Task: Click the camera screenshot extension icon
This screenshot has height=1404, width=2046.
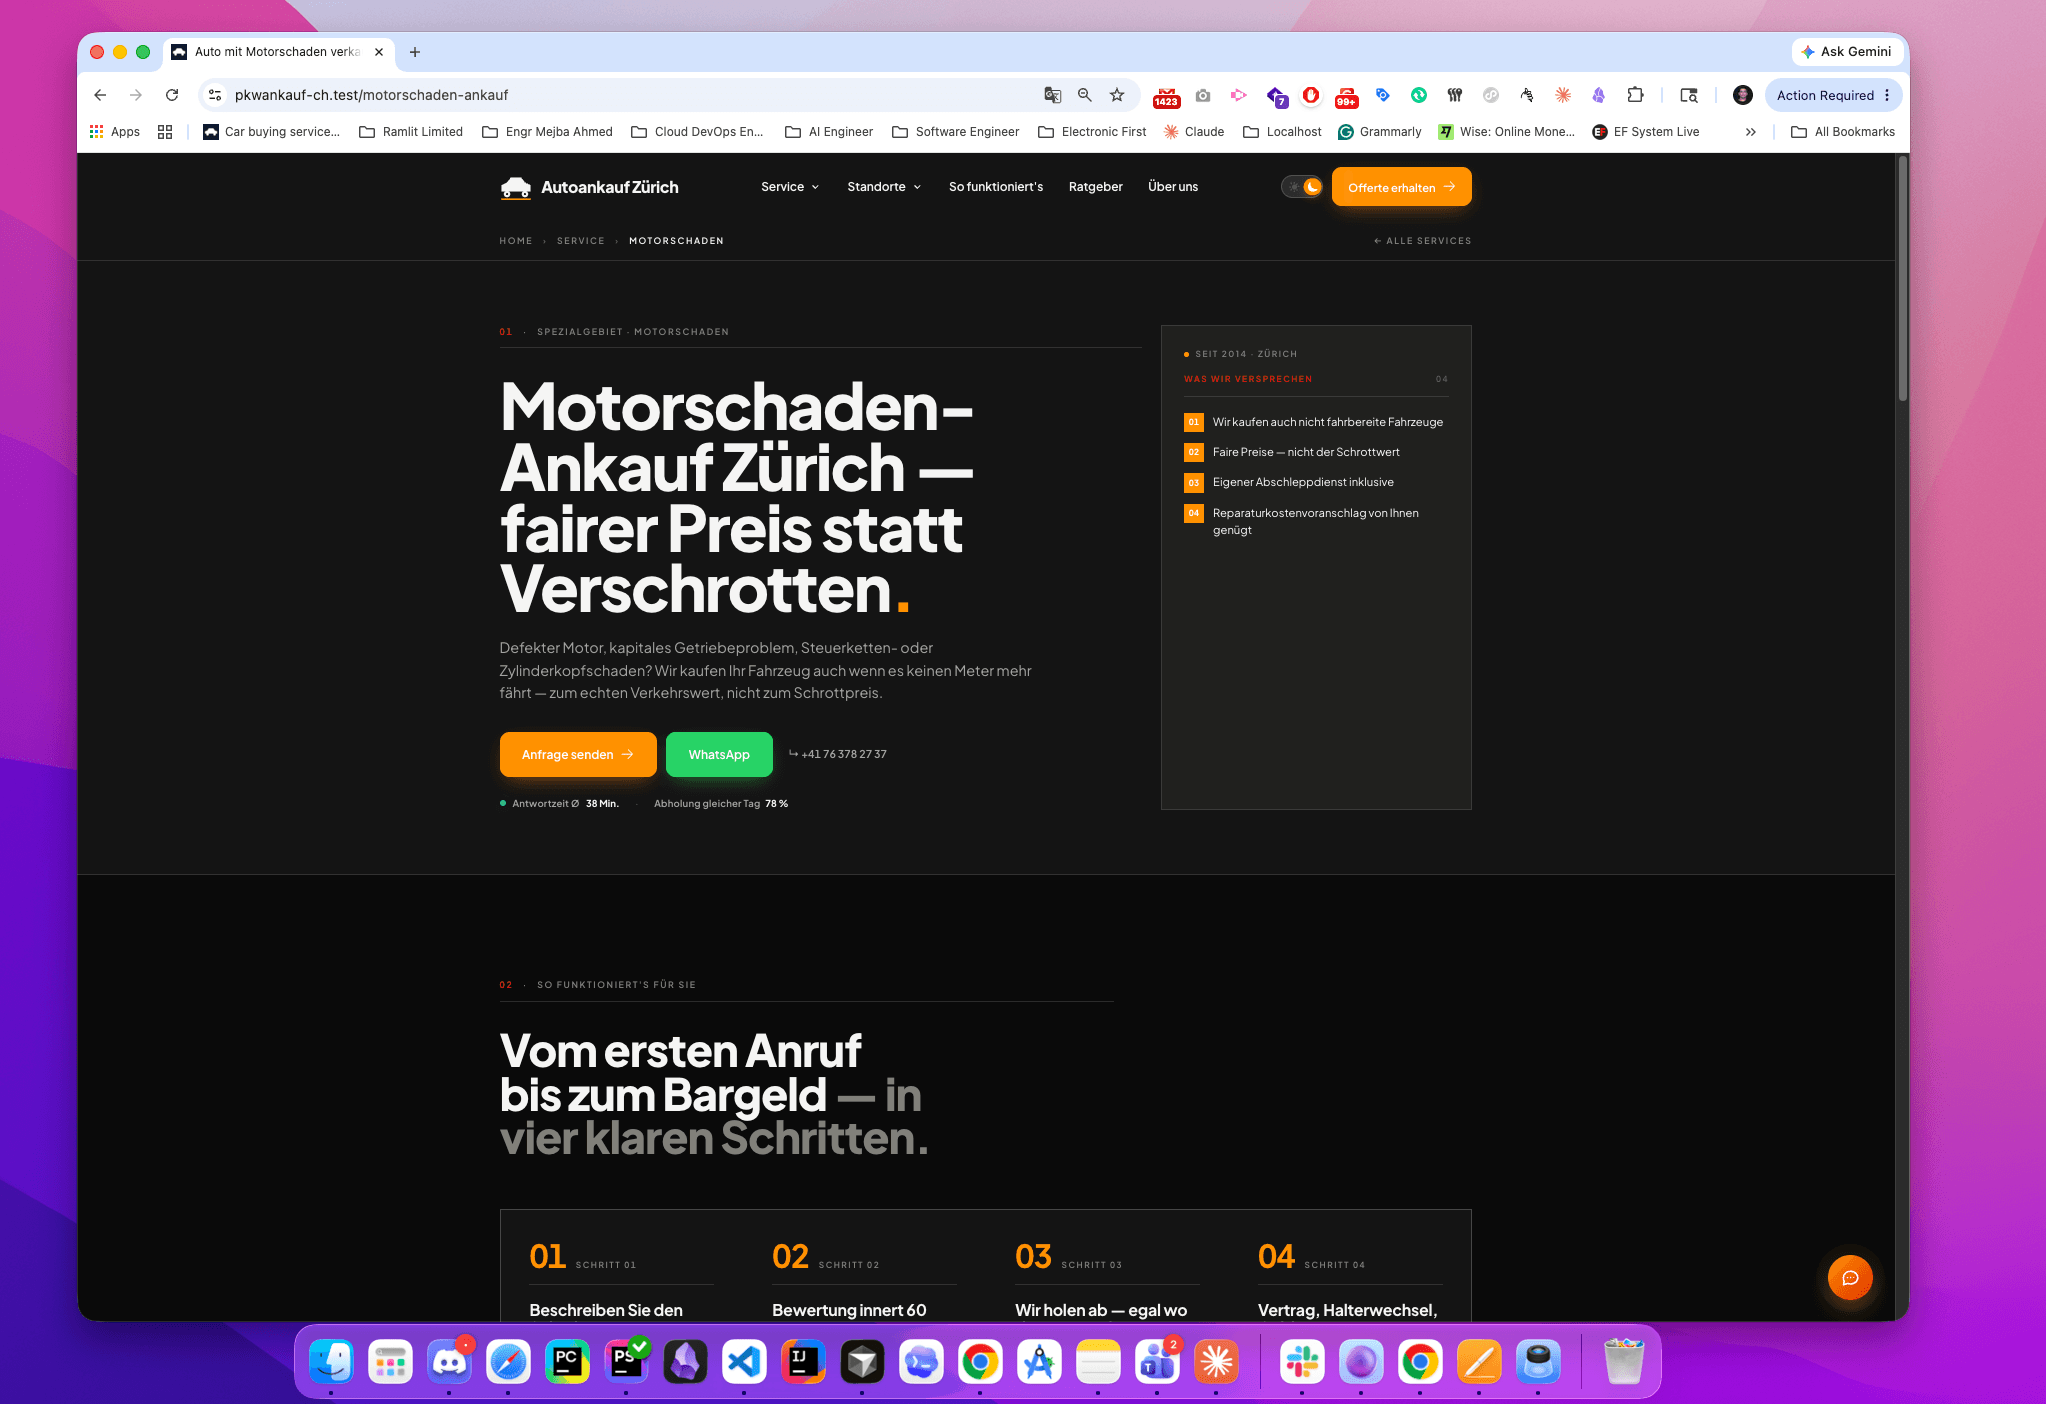Action: point(1203,95)
